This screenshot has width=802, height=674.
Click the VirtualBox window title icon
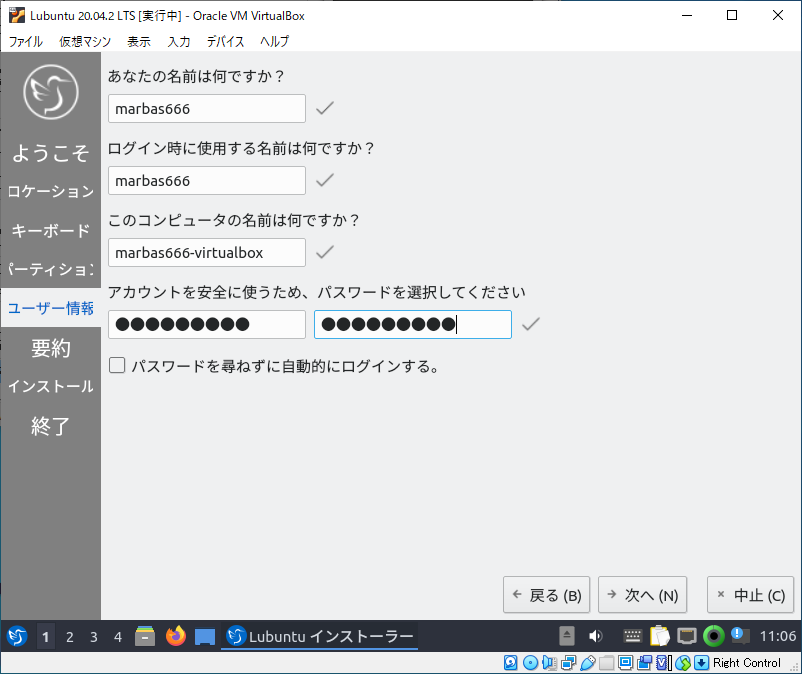click(17, 15)
